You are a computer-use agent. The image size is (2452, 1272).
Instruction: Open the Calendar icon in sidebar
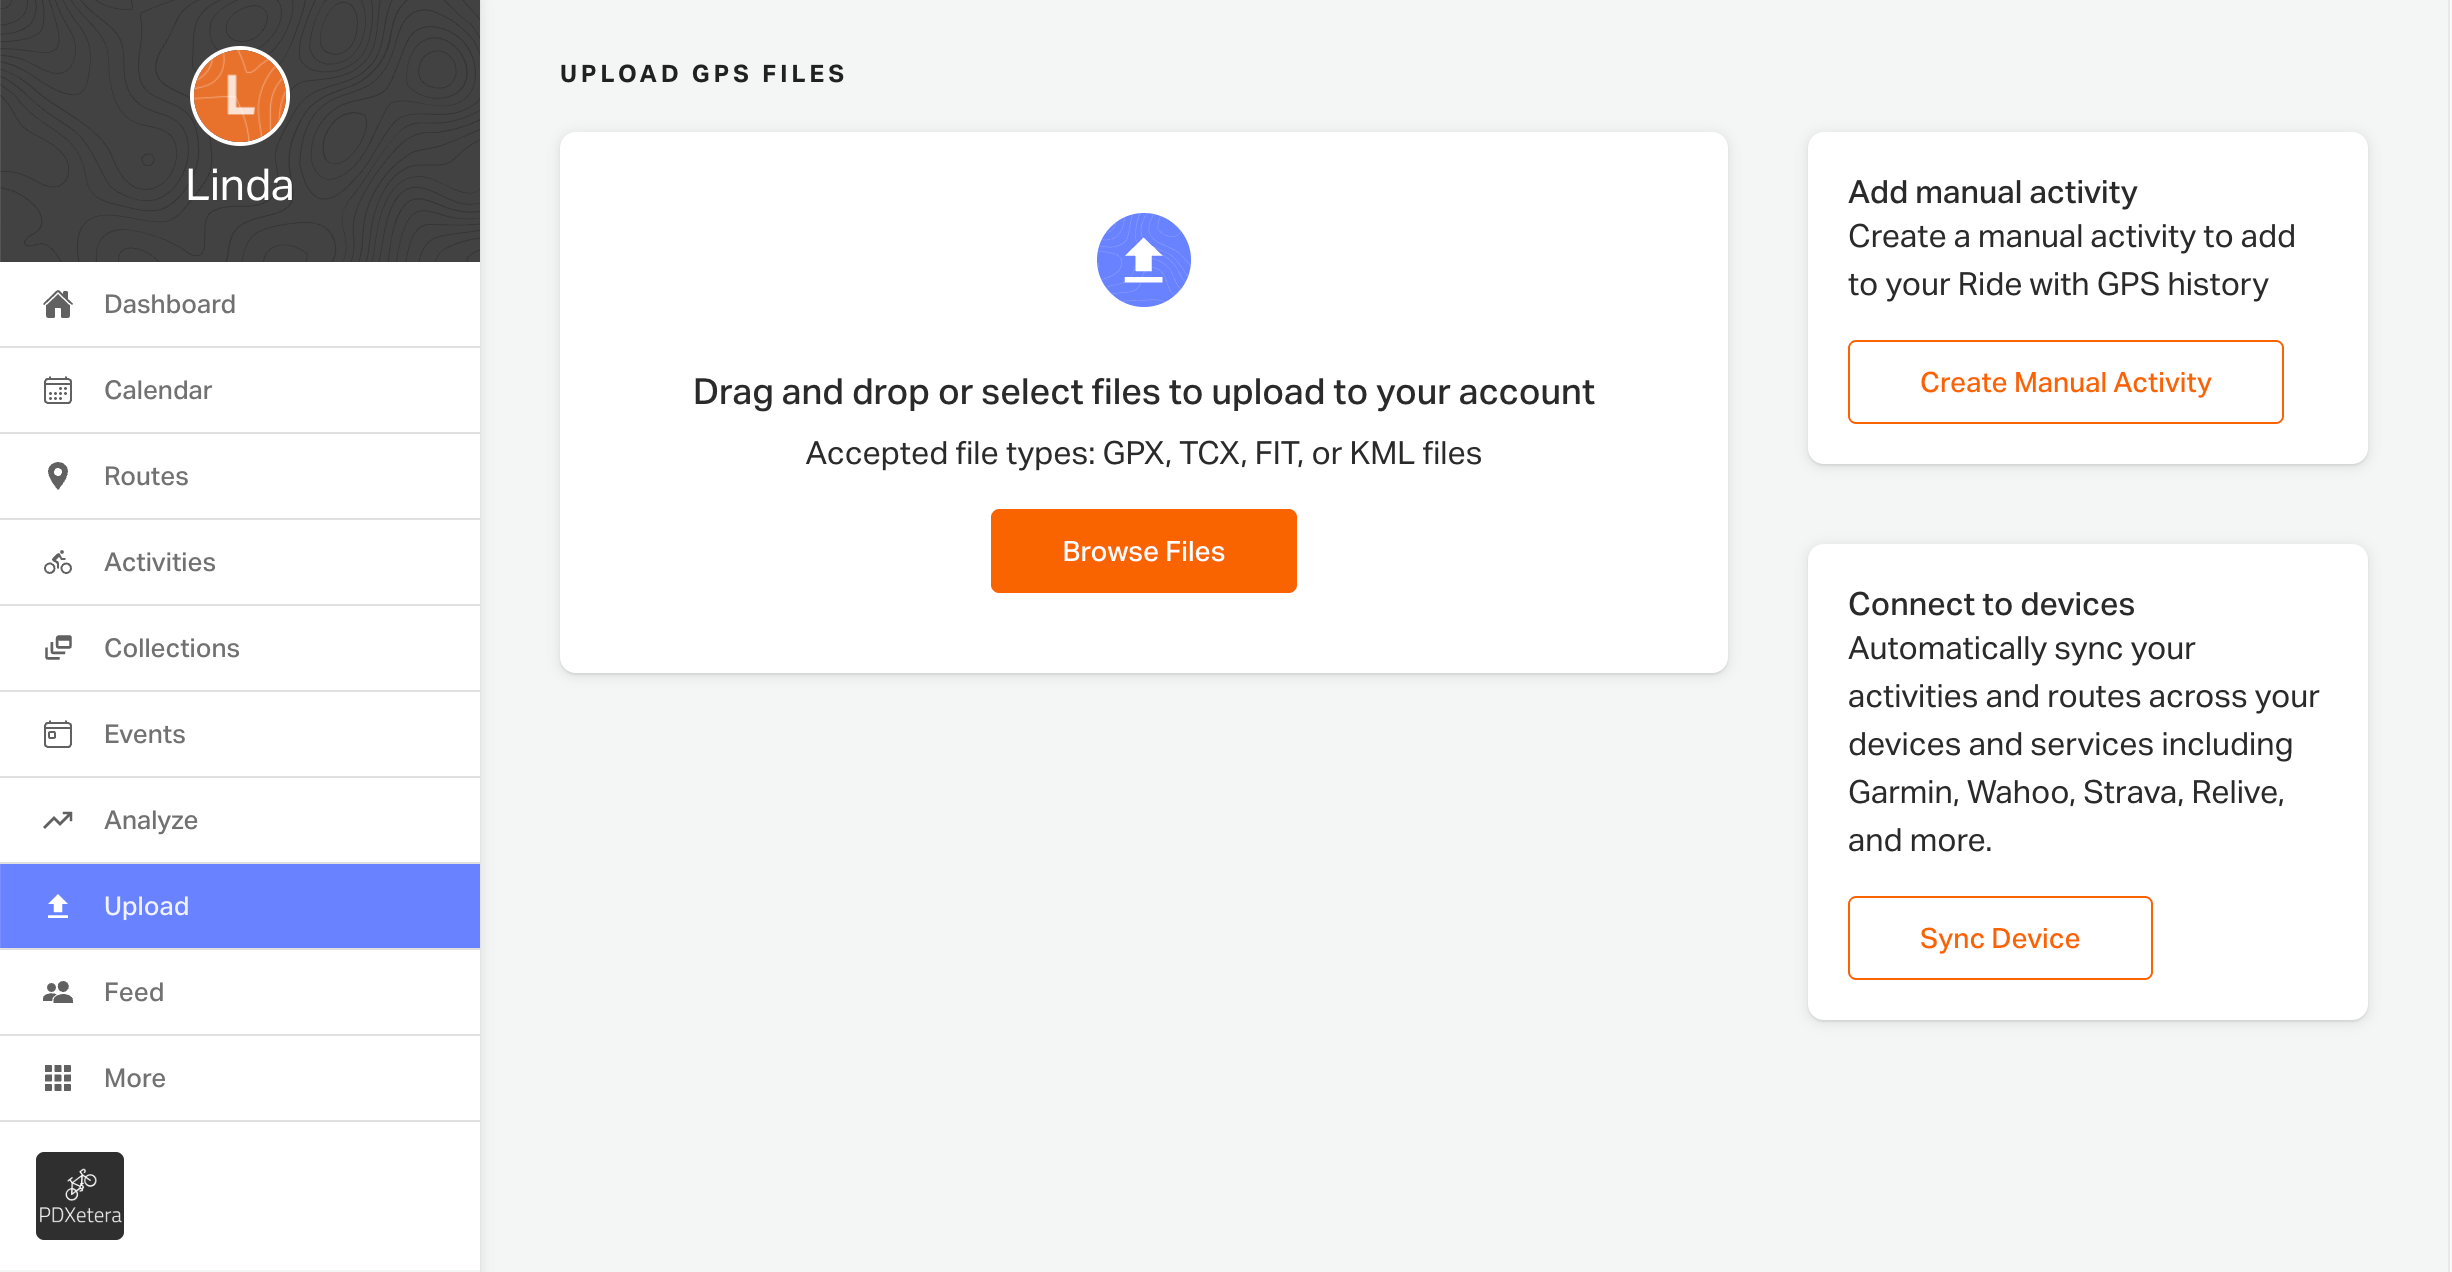pos(58,390)
